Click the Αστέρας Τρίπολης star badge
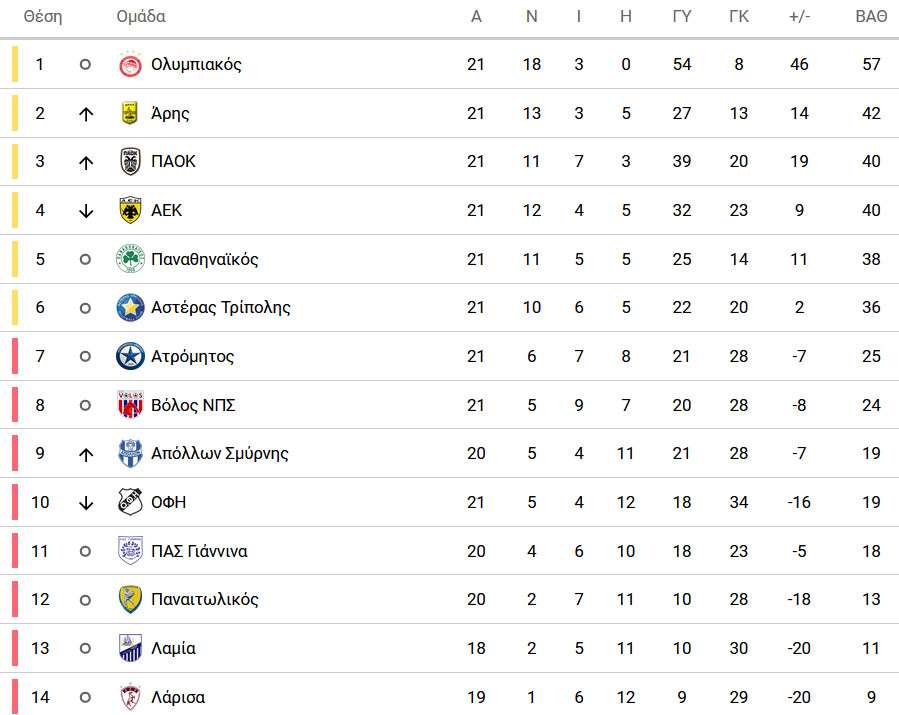 (x=130, y=307)
